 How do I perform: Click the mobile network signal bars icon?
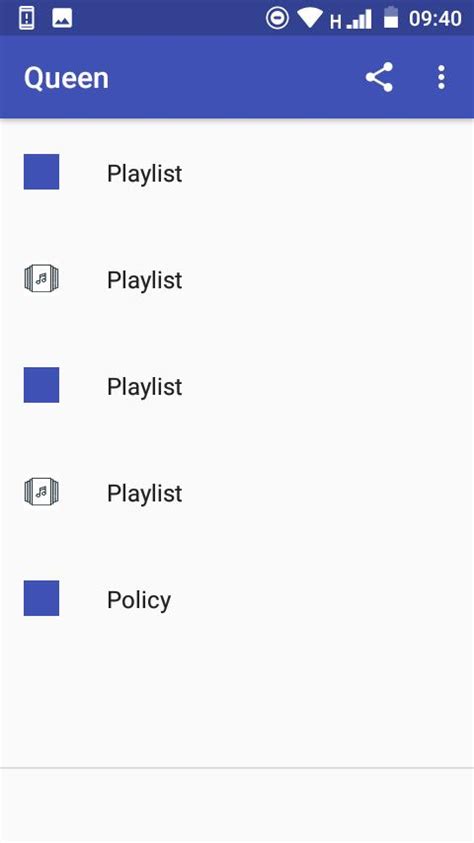pyautogui.click(x=359, y=19)
